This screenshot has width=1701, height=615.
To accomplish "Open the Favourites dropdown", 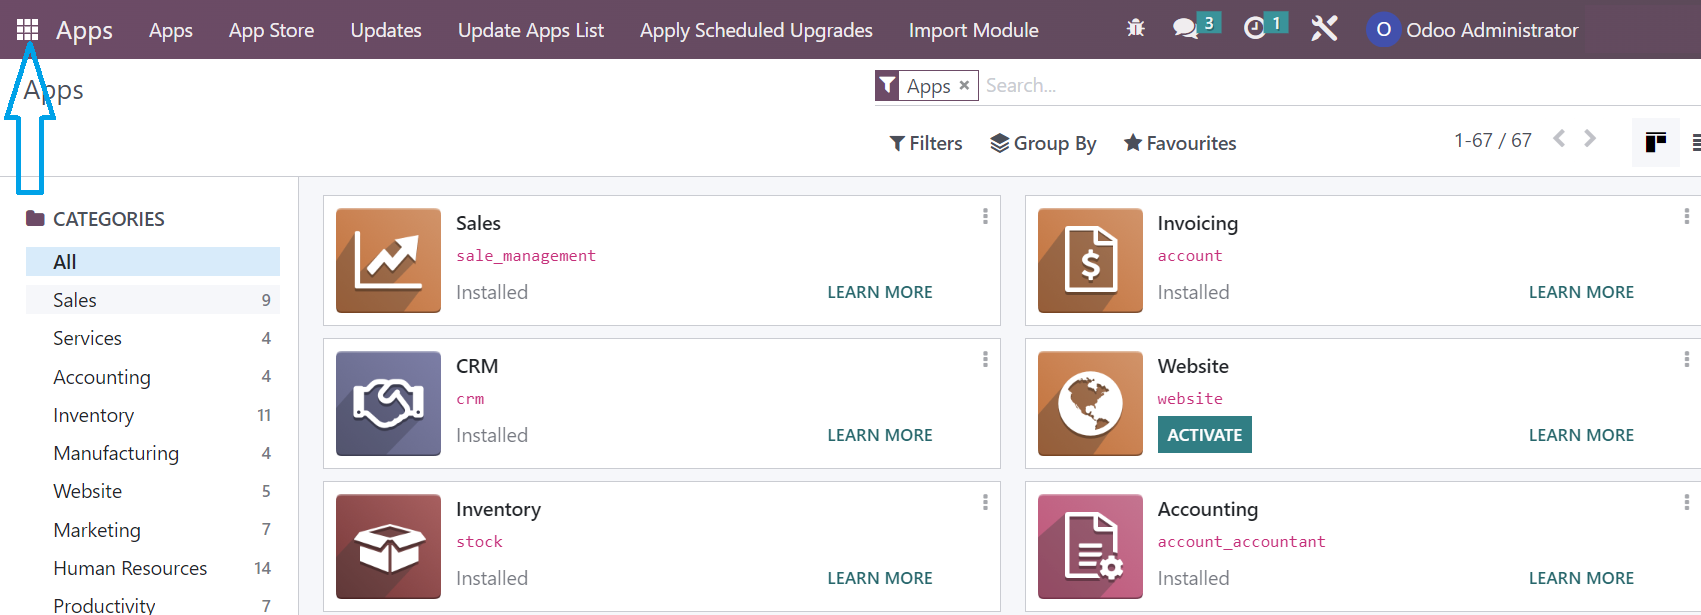I will (x=1180, y=143).
